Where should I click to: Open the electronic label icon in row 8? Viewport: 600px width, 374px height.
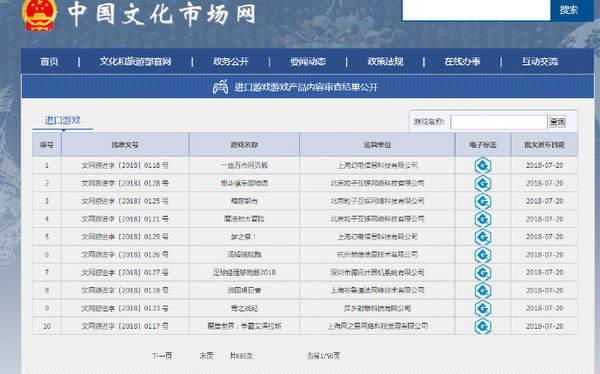(483, 290)
